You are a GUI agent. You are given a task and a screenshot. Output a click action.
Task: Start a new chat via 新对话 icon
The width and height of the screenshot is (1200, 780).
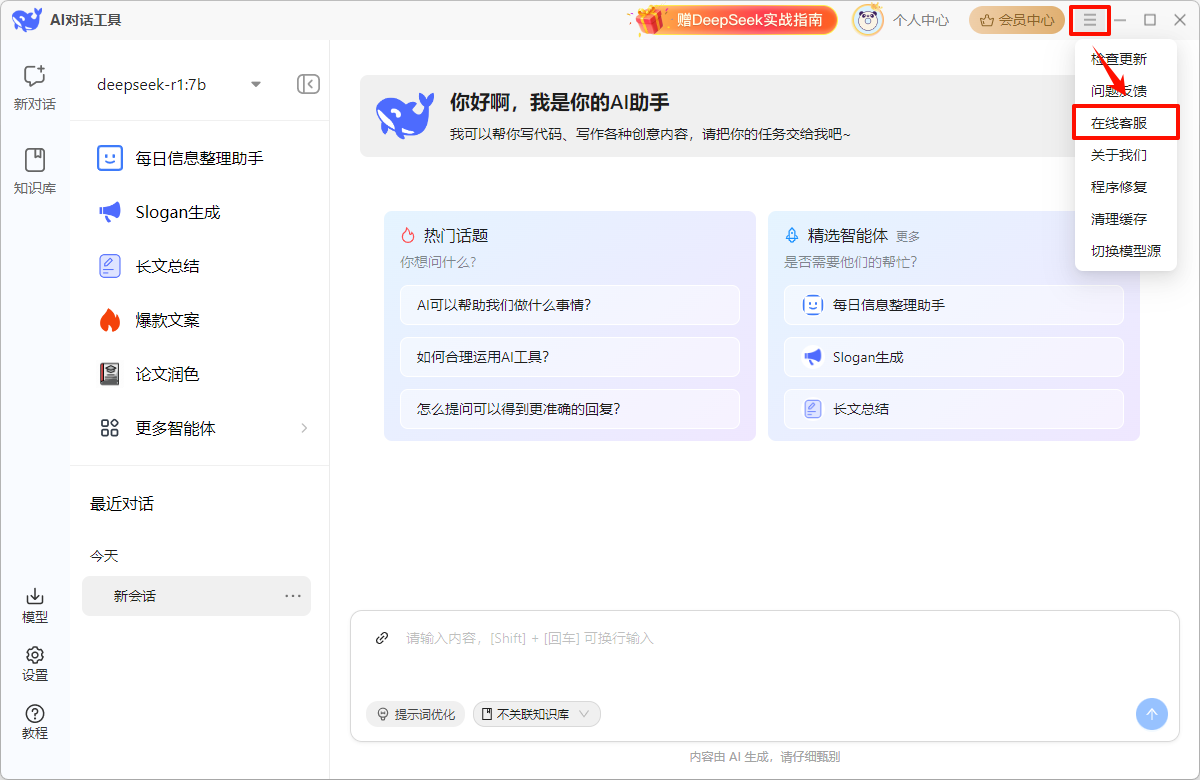34,86
